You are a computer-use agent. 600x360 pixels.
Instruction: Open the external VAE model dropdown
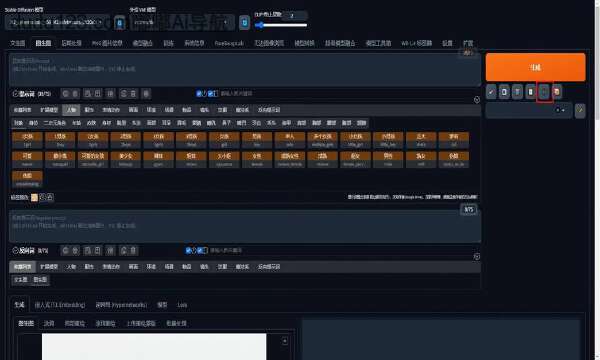tap(182, 23)
